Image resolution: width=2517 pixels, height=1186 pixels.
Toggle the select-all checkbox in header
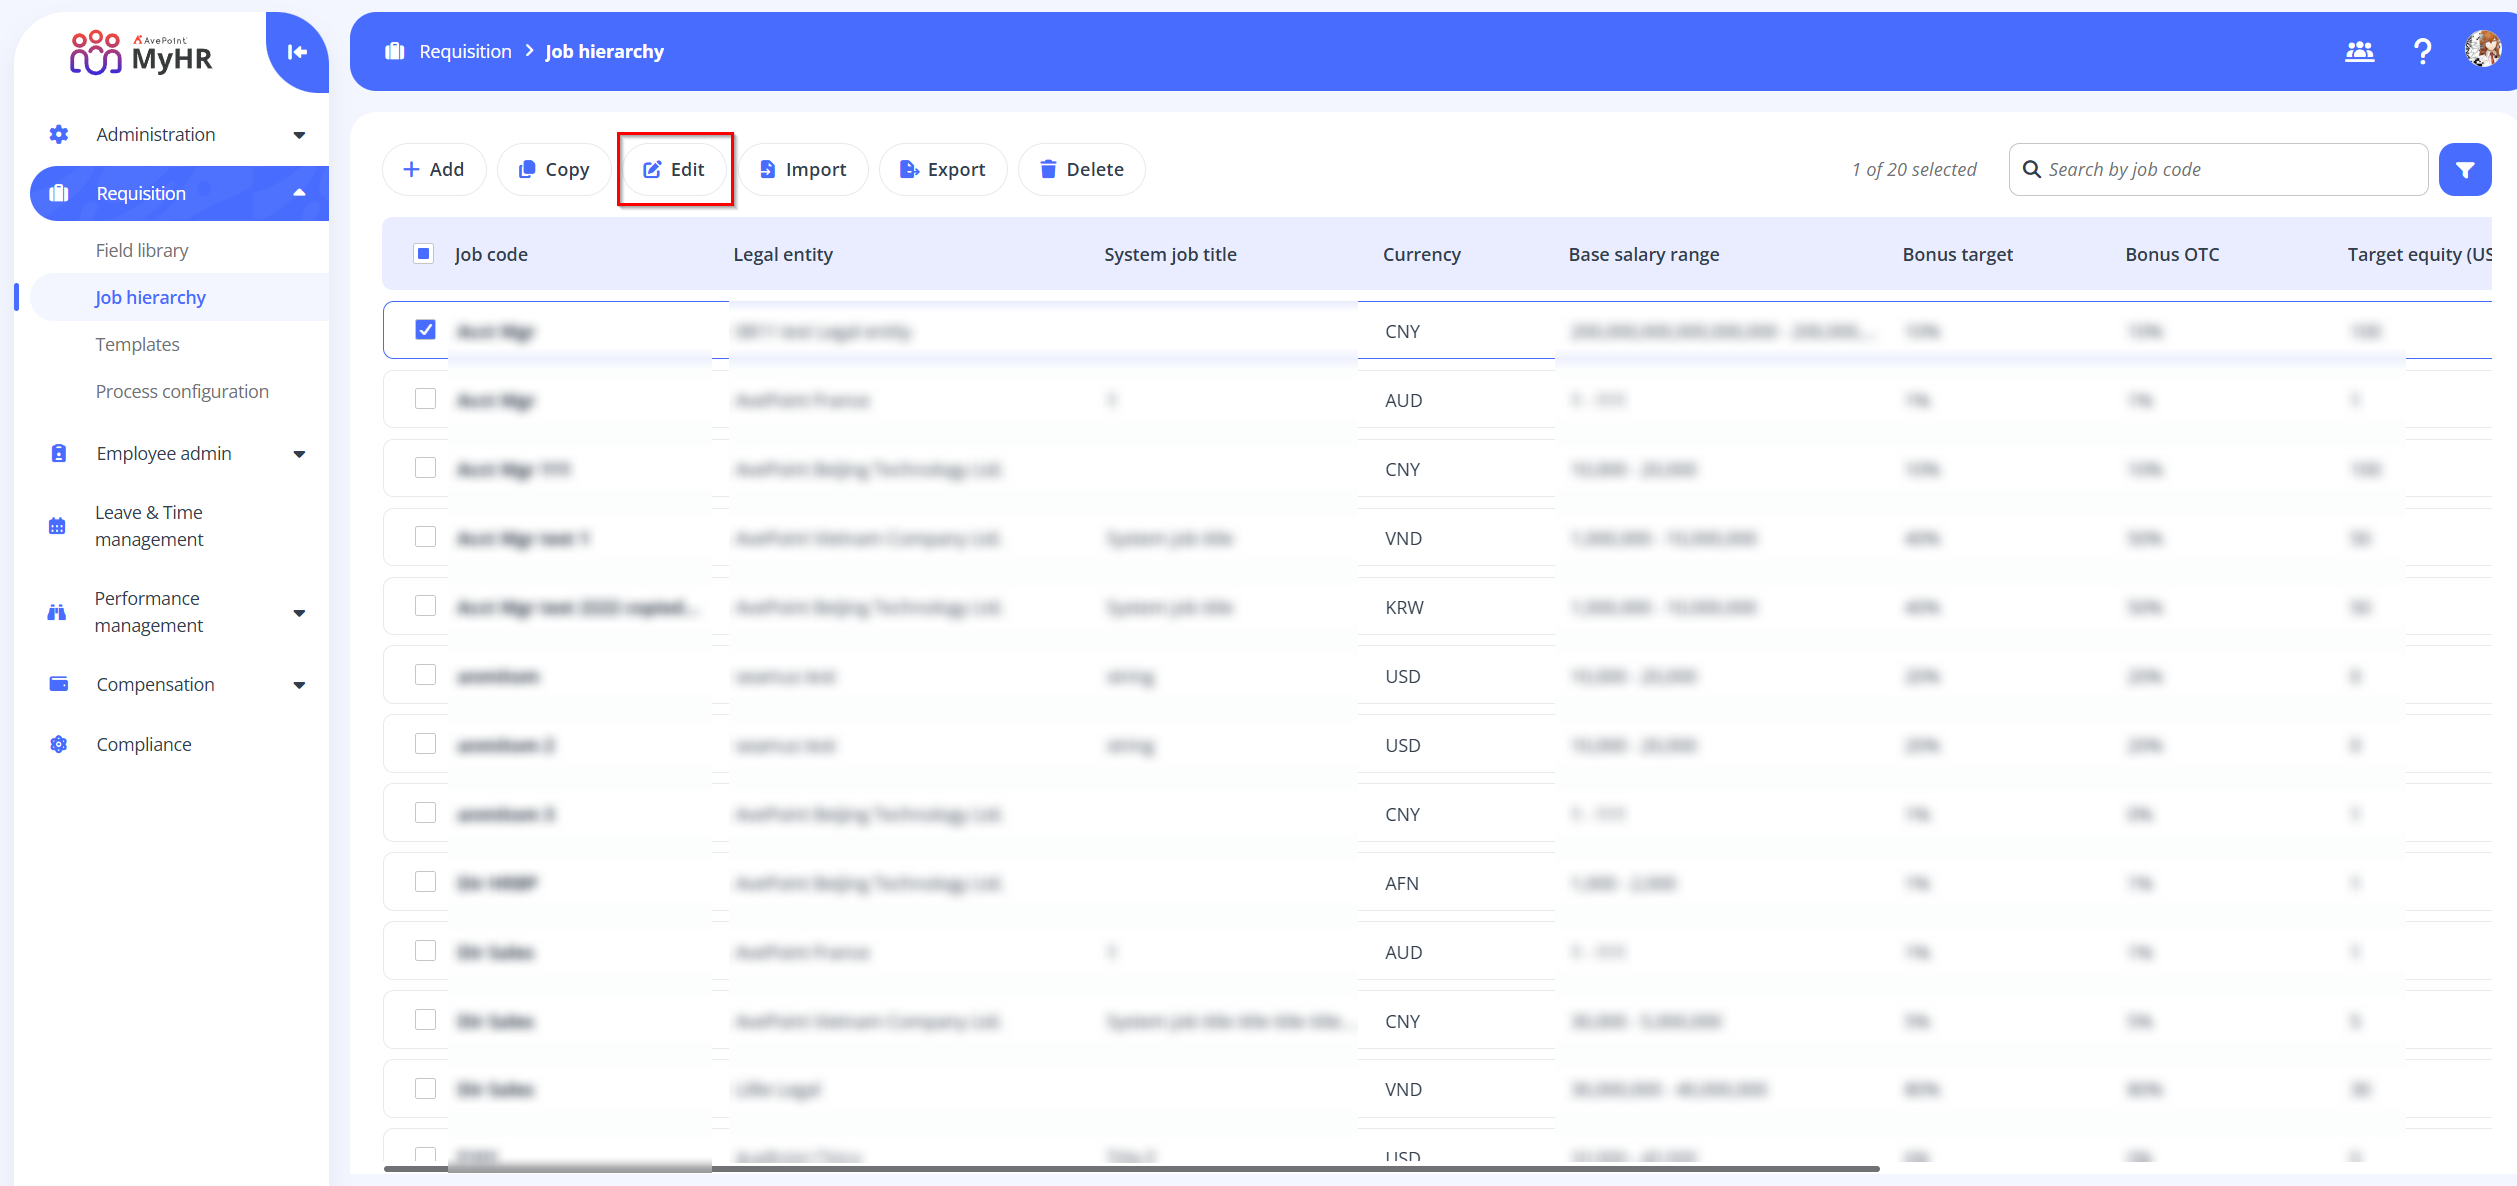[x=424, y=254]
